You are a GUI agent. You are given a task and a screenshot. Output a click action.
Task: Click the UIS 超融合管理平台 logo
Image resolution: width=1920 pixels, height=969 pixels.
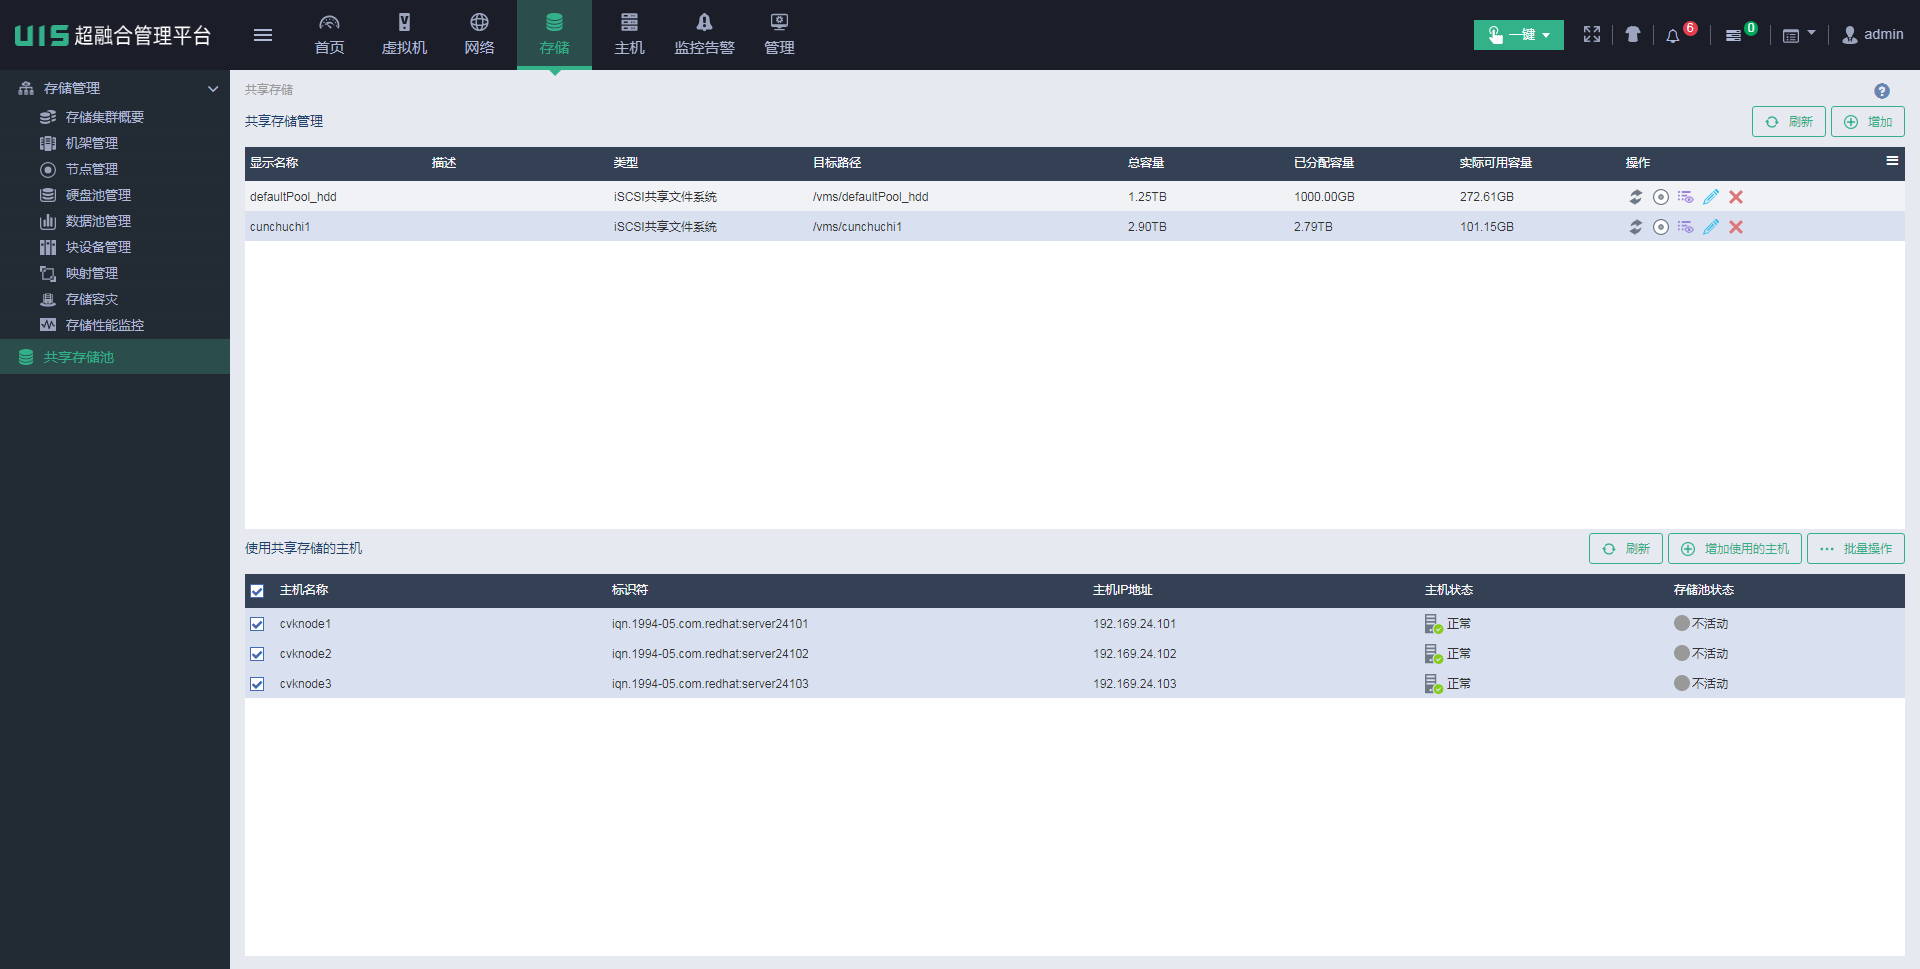[113, 35]
